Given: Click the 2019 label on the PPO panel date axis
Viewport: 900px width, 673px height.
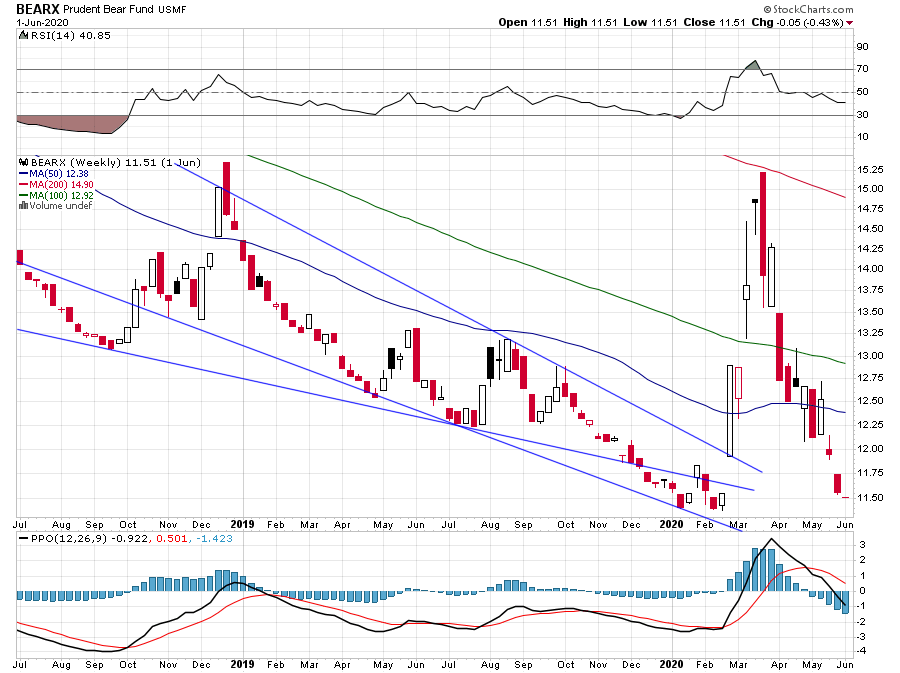Looking at the screenshot, I should pos(242,664).
